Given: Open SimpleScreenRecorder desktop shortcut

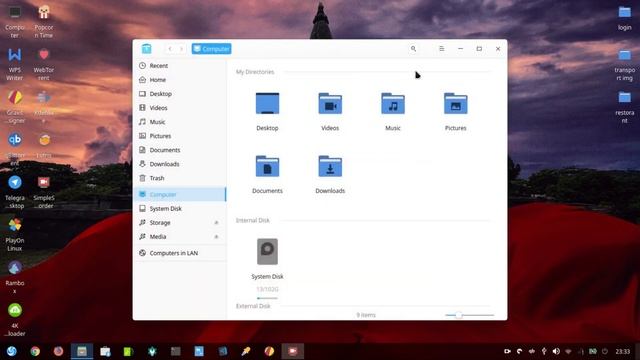Looking at the screenshot, I should pos(44,192).
